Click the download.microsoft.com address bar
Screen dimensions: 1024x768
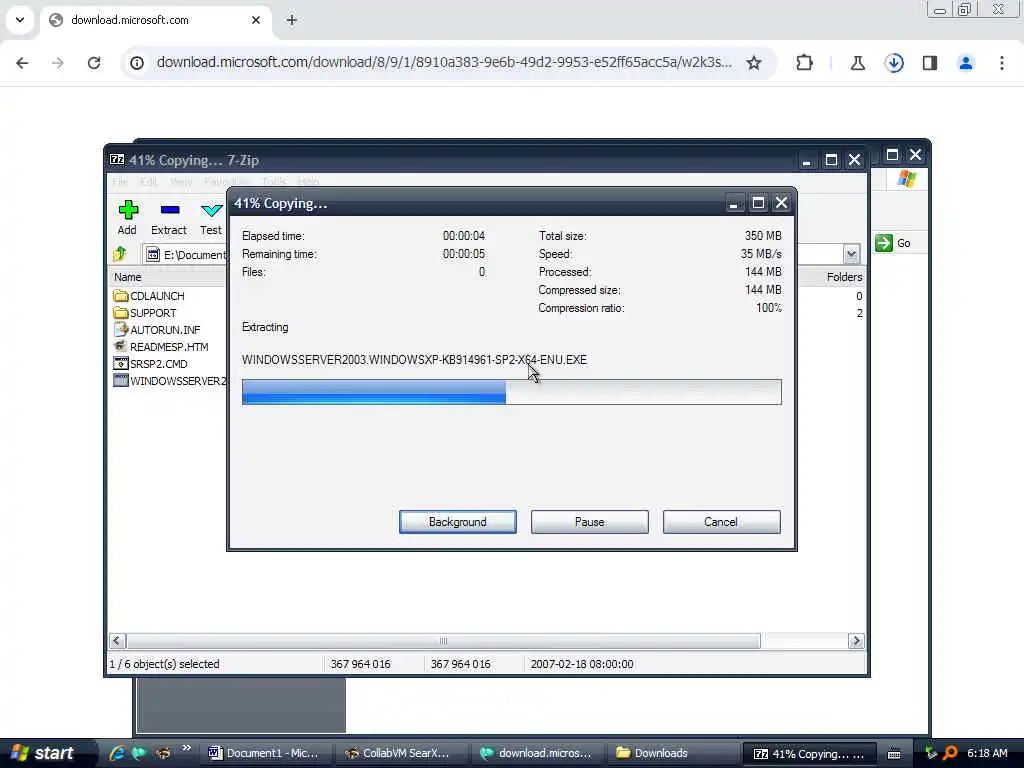pyautogui.click(x=444, y=63)
